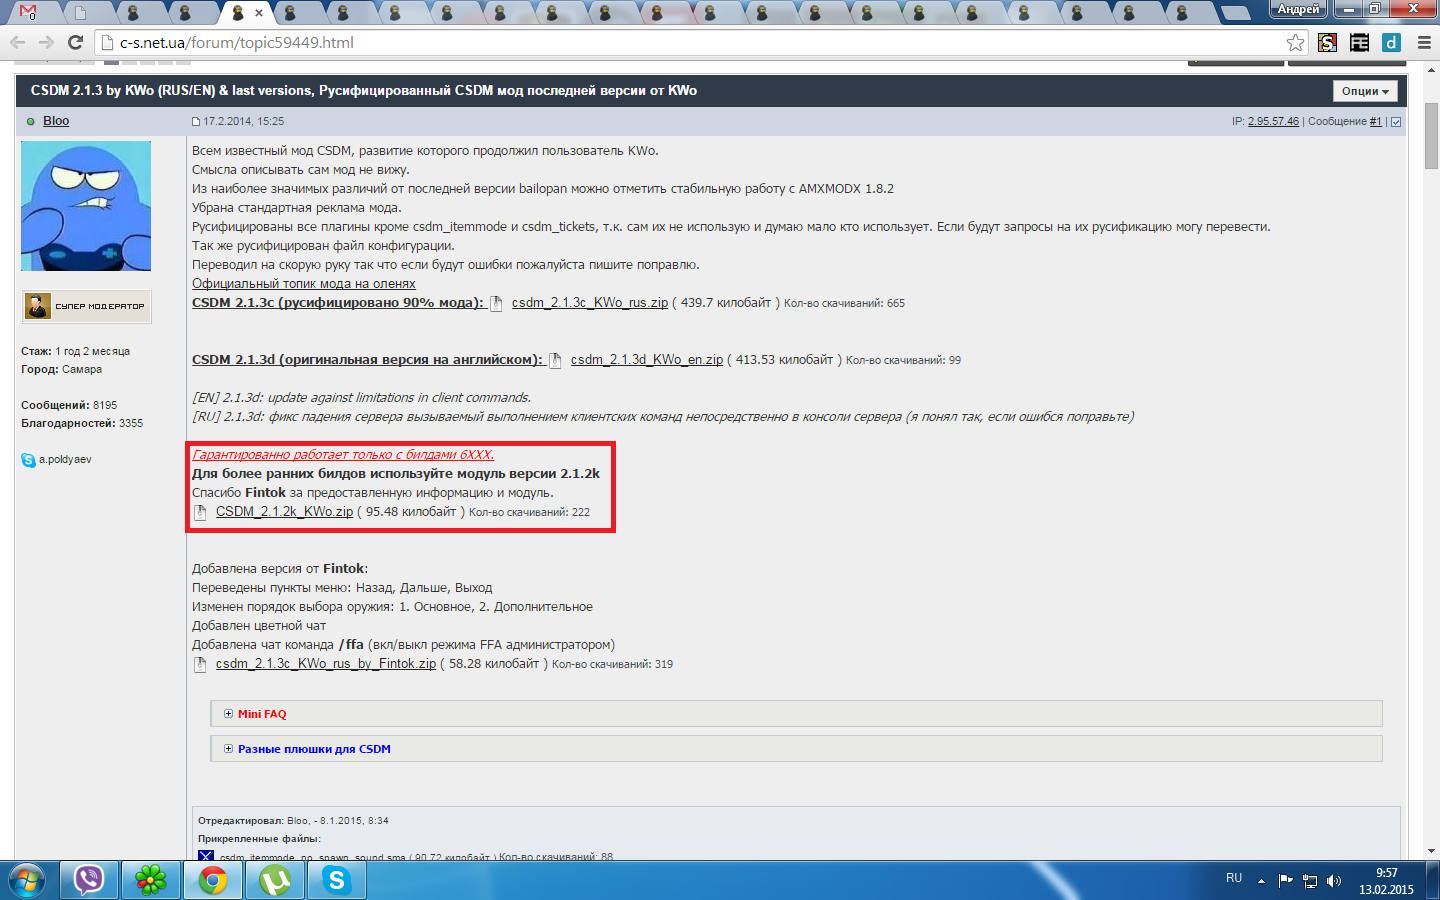Go back to the previous page
The width and height of the screenshot is (1440, 900).
point(17,42)
